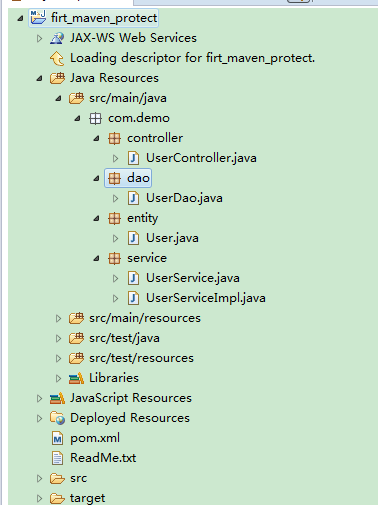Select the src/test/java source folder
The height and width of the screenshot is (505, 378).
[124, 338]
